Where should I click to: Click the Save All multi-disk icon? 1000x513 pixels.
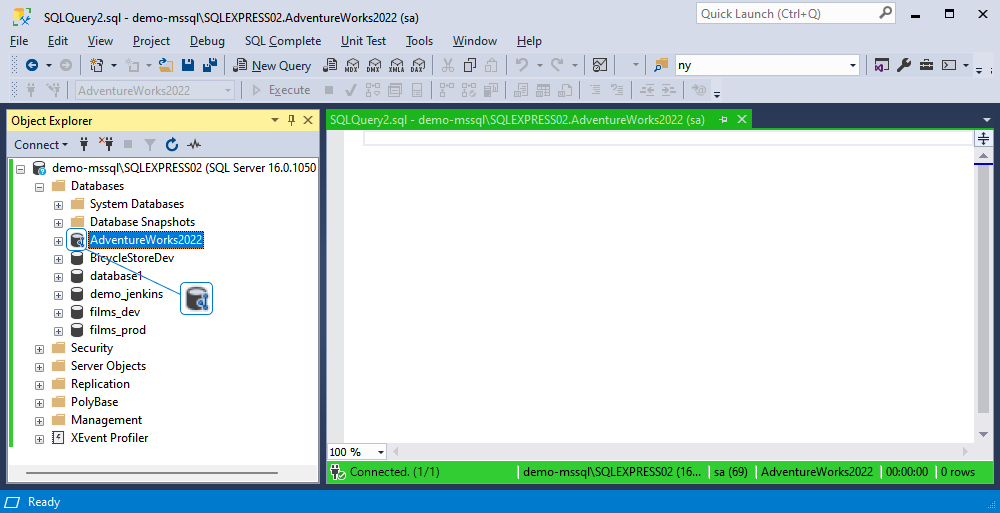[x=210, y=65]
